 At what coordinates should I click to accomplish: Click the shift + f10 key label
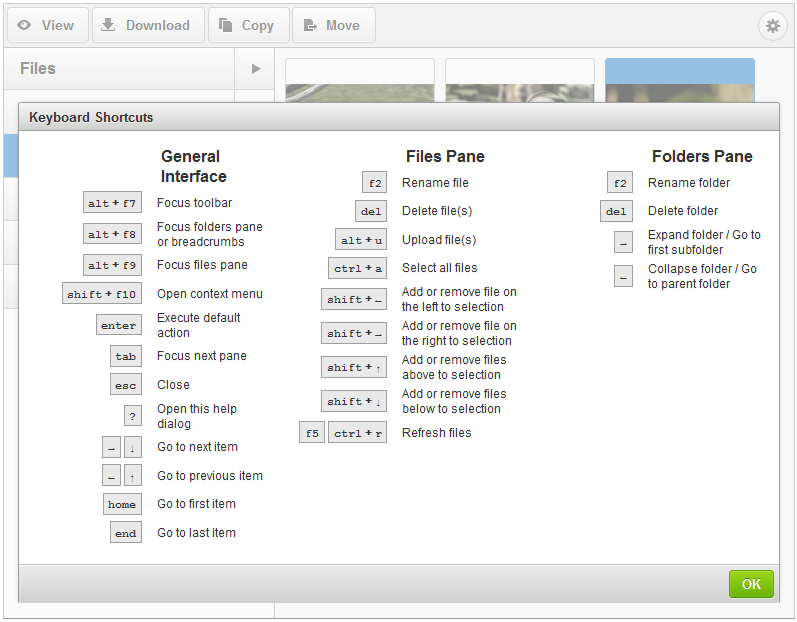tap(102, 294)
